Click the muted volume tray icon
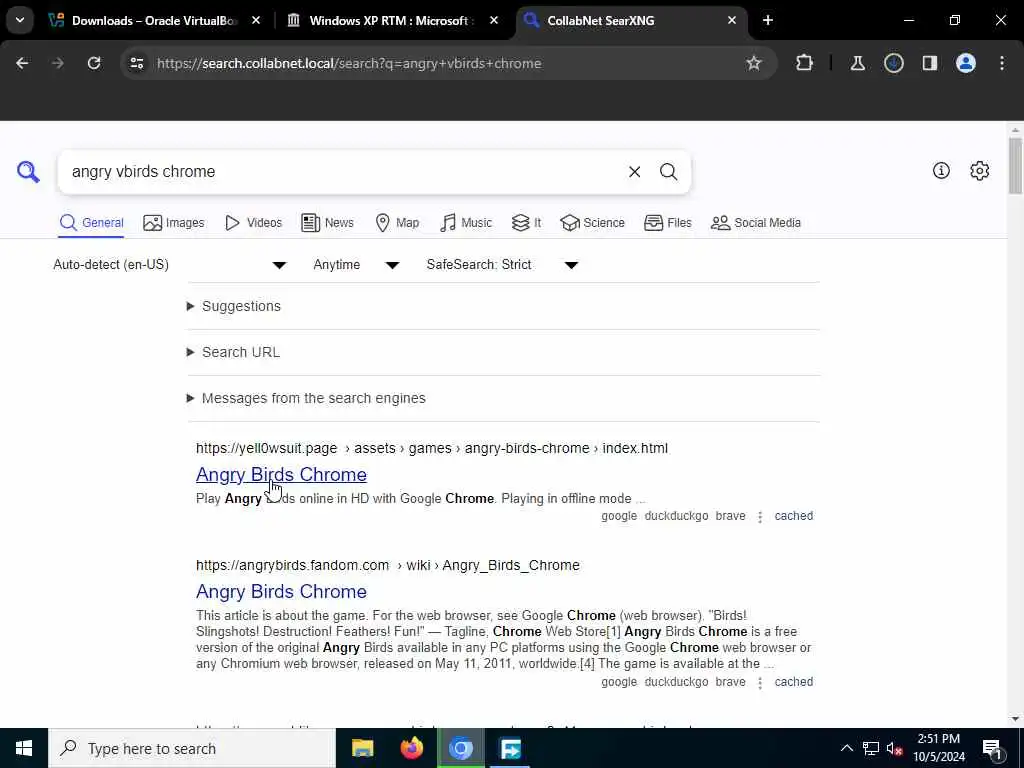1024x768 pixels. click(x=894, y=748)
